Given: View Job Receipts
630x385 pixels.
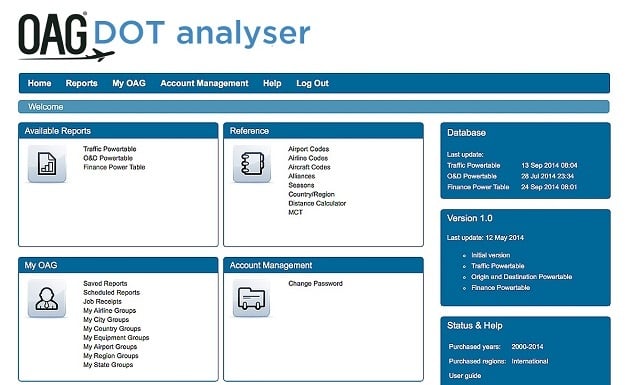Looking at the screenshot, I should tap(102, 301).
